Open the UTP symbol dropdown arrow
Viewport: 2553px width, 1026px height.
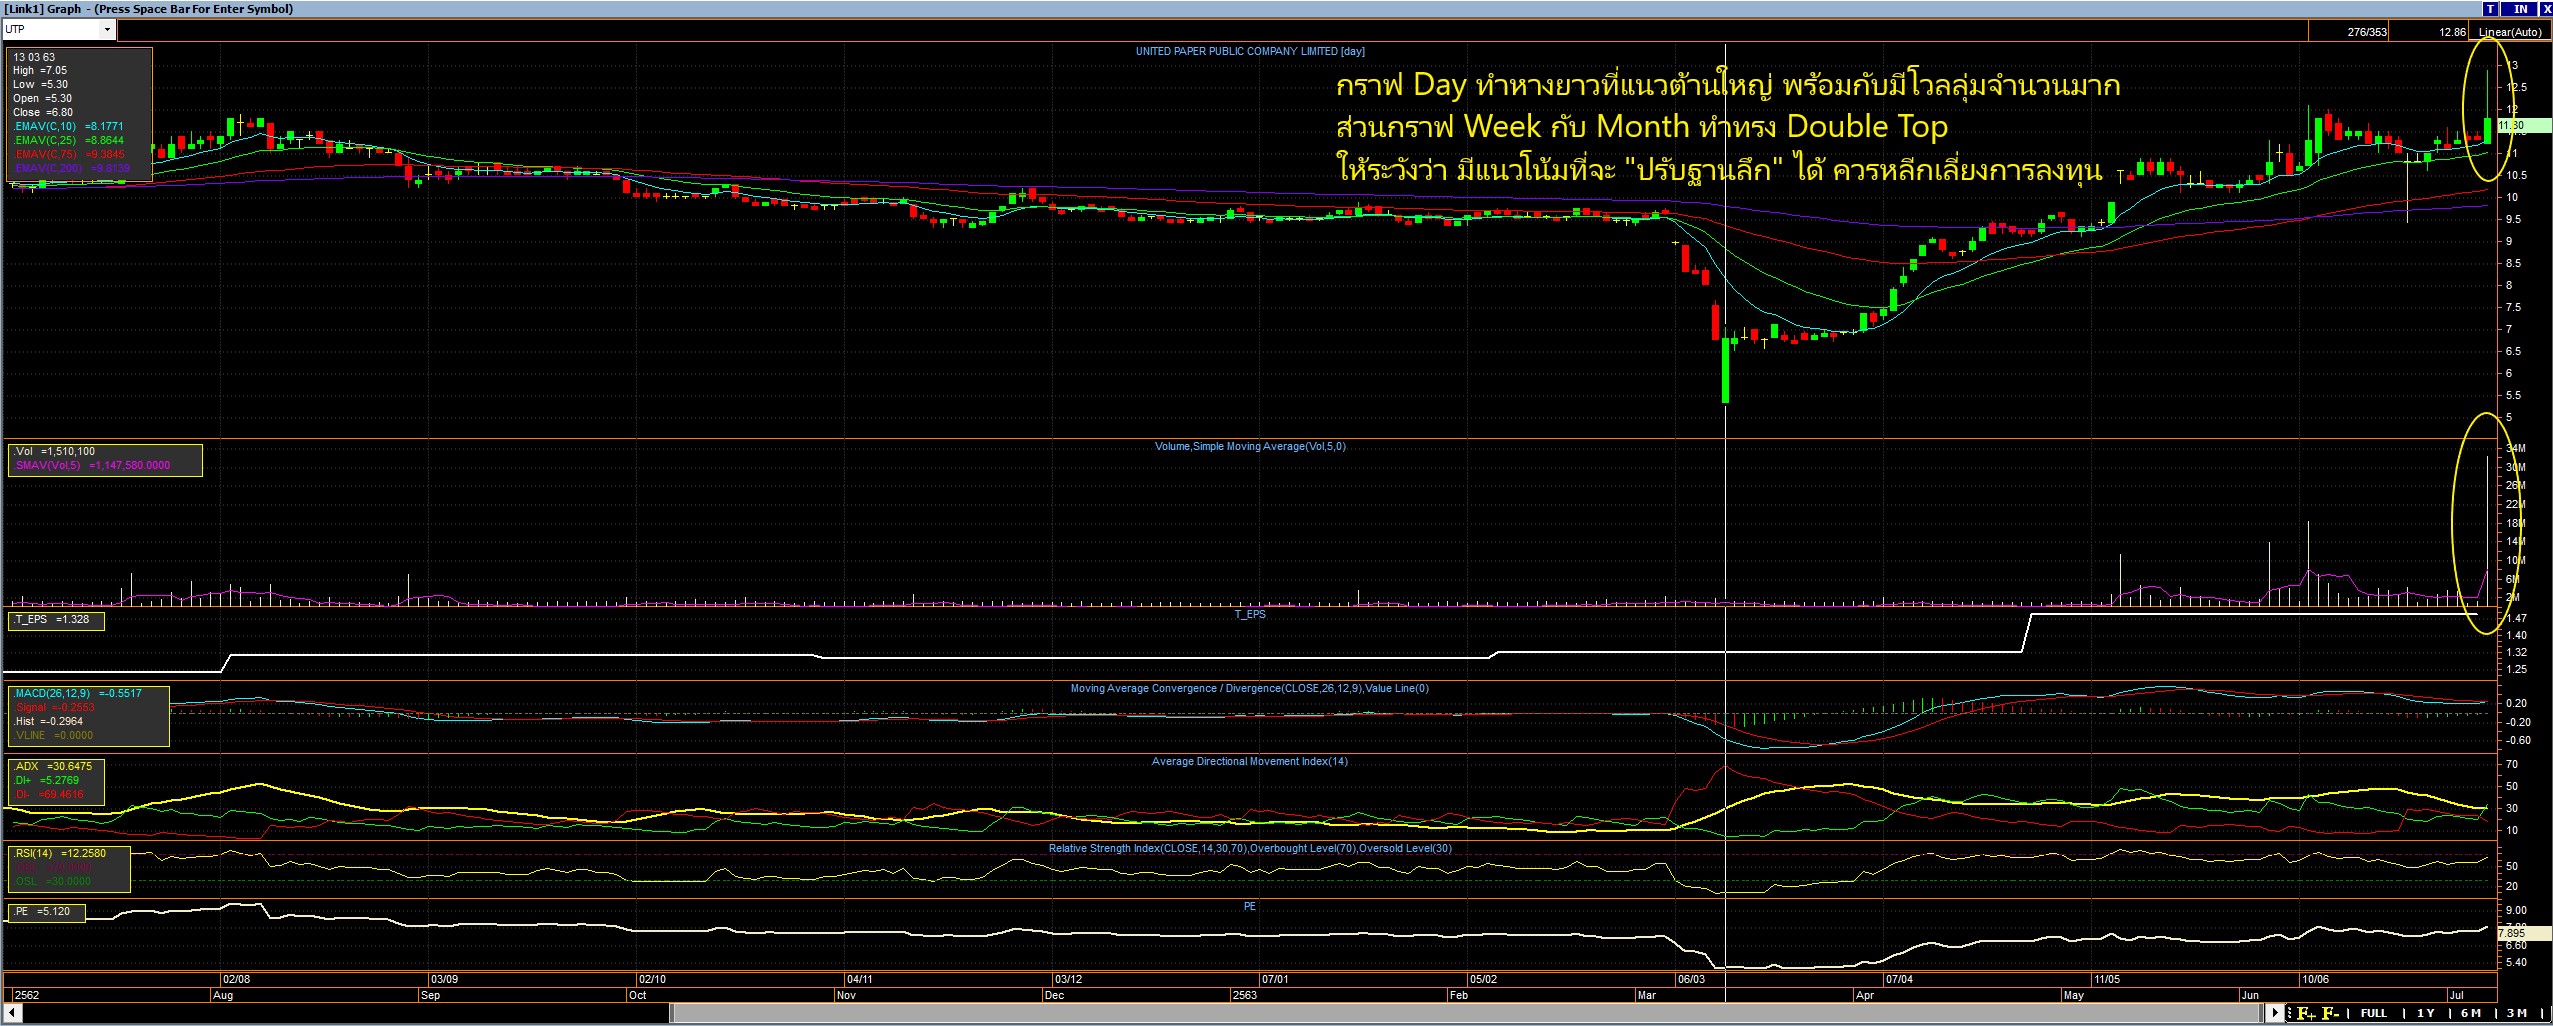point(107,30)
